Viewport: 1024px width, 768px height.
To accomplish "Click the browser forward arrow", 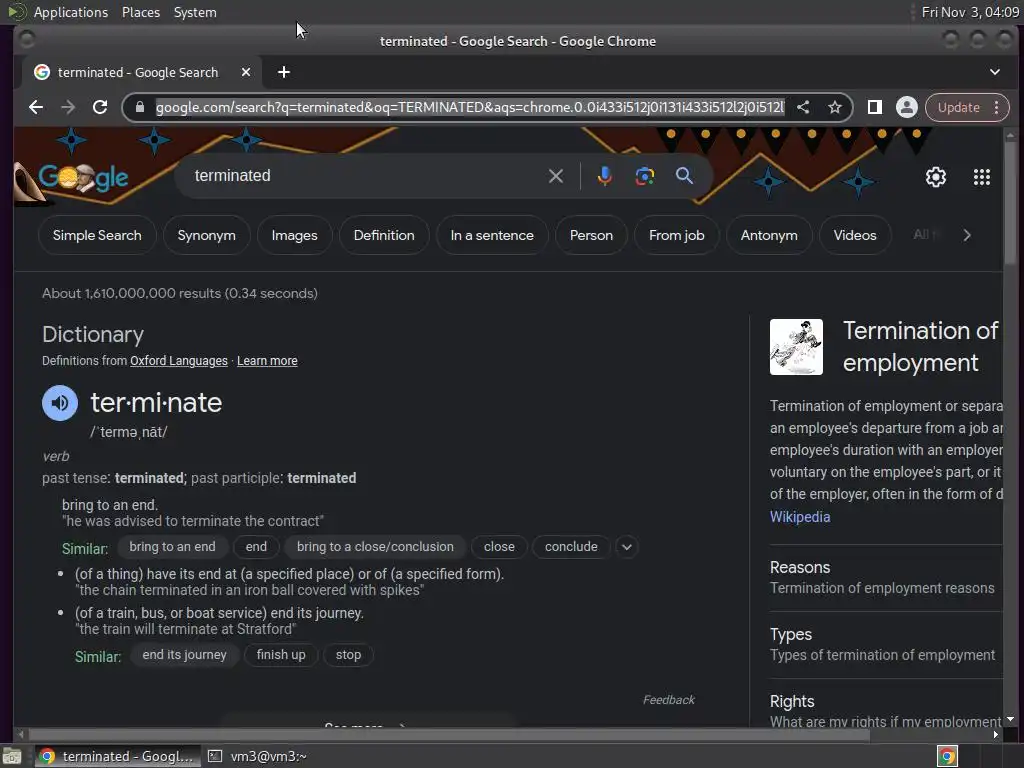I will pyautogui.click(x=68, y=107).
